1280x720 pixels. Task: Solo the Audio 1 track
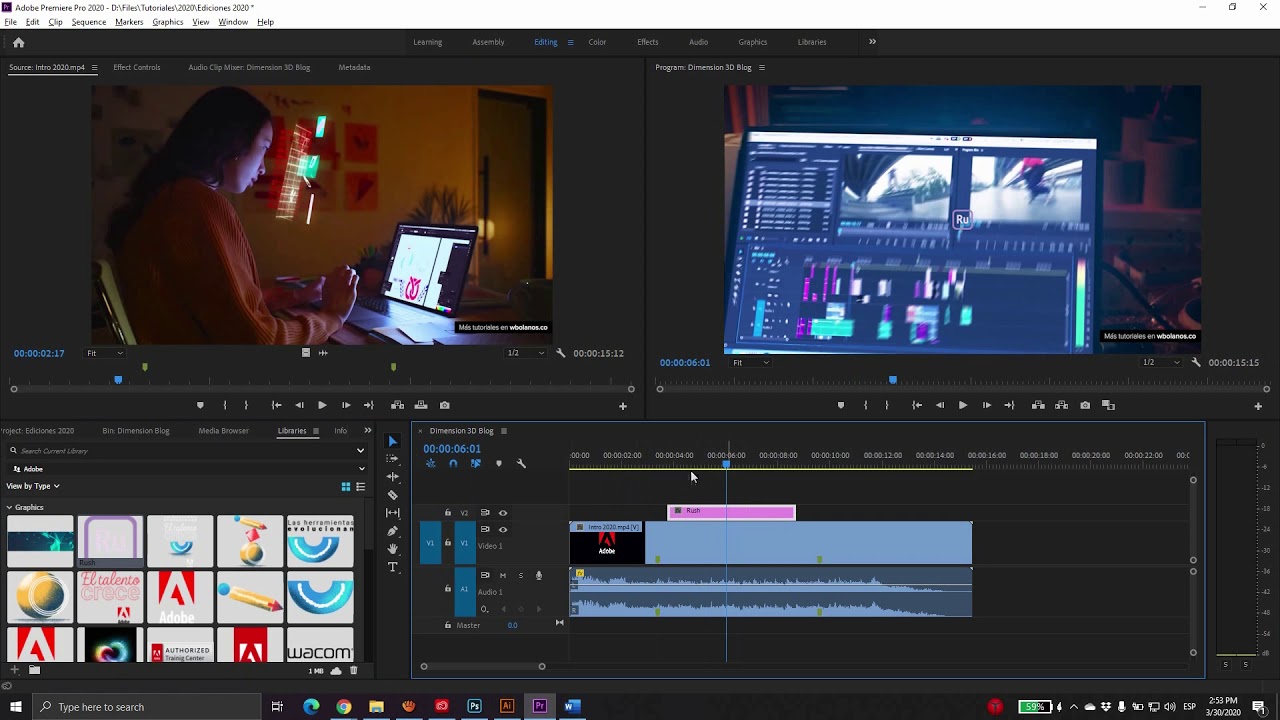(520, 575)
